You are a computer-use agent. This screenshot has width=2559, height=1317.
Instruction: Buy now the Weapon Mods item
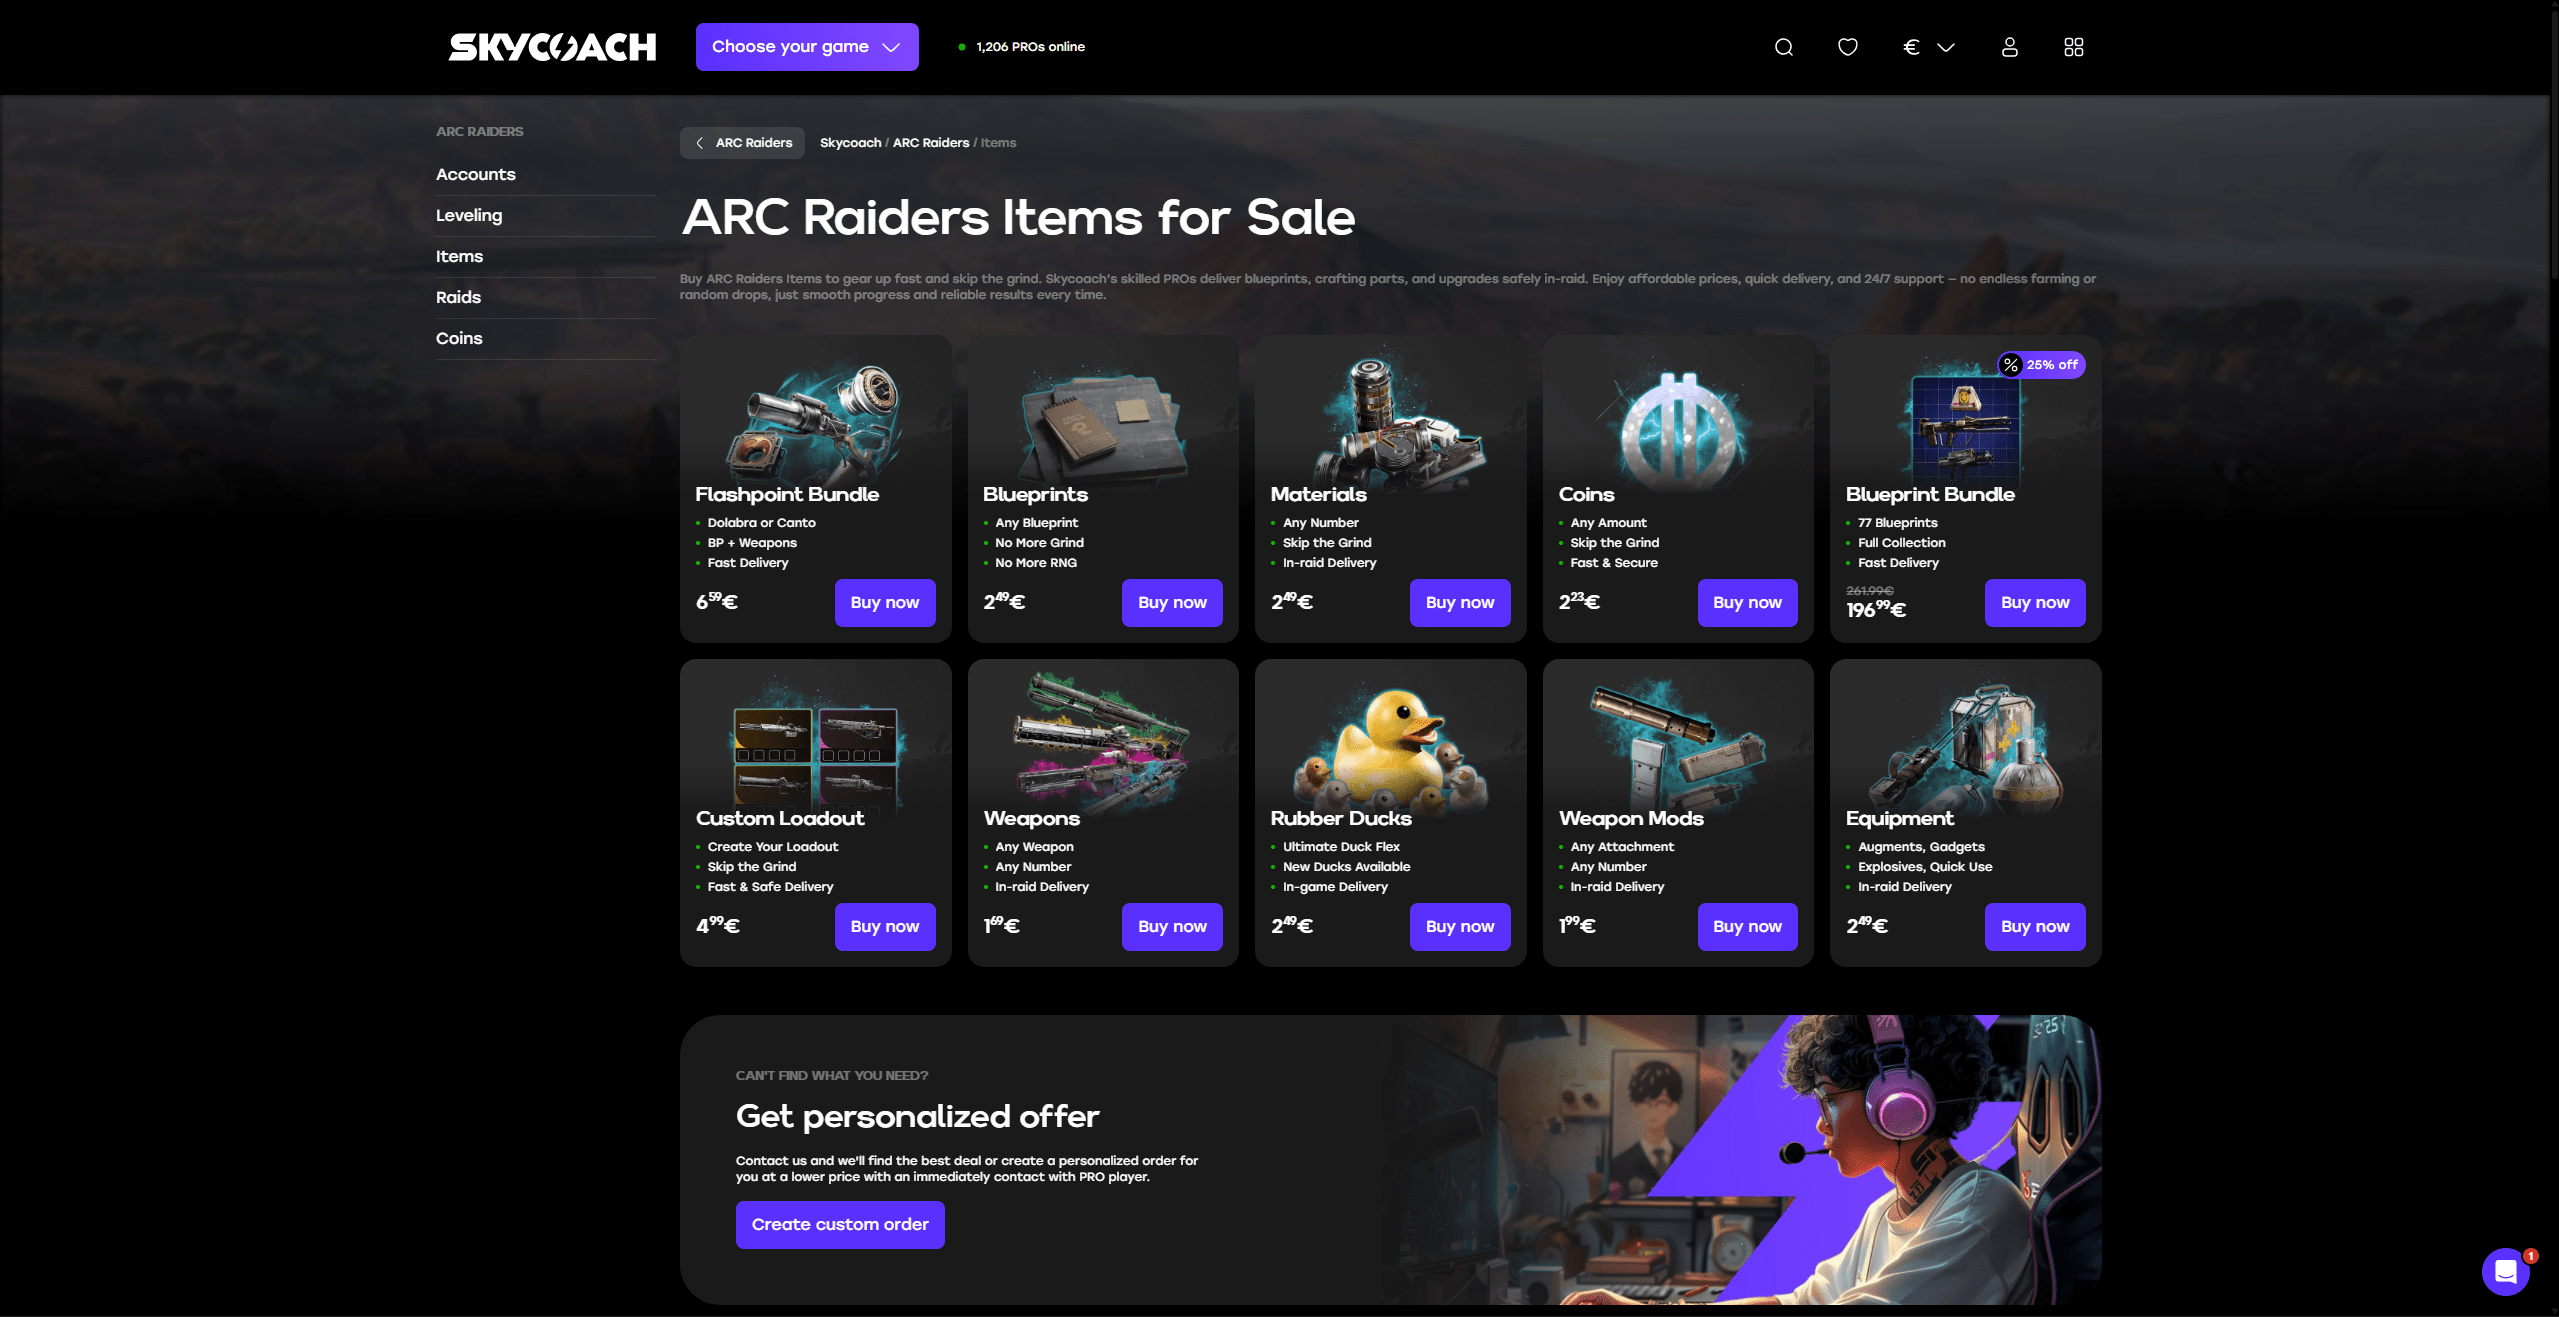coord(1747,927)
